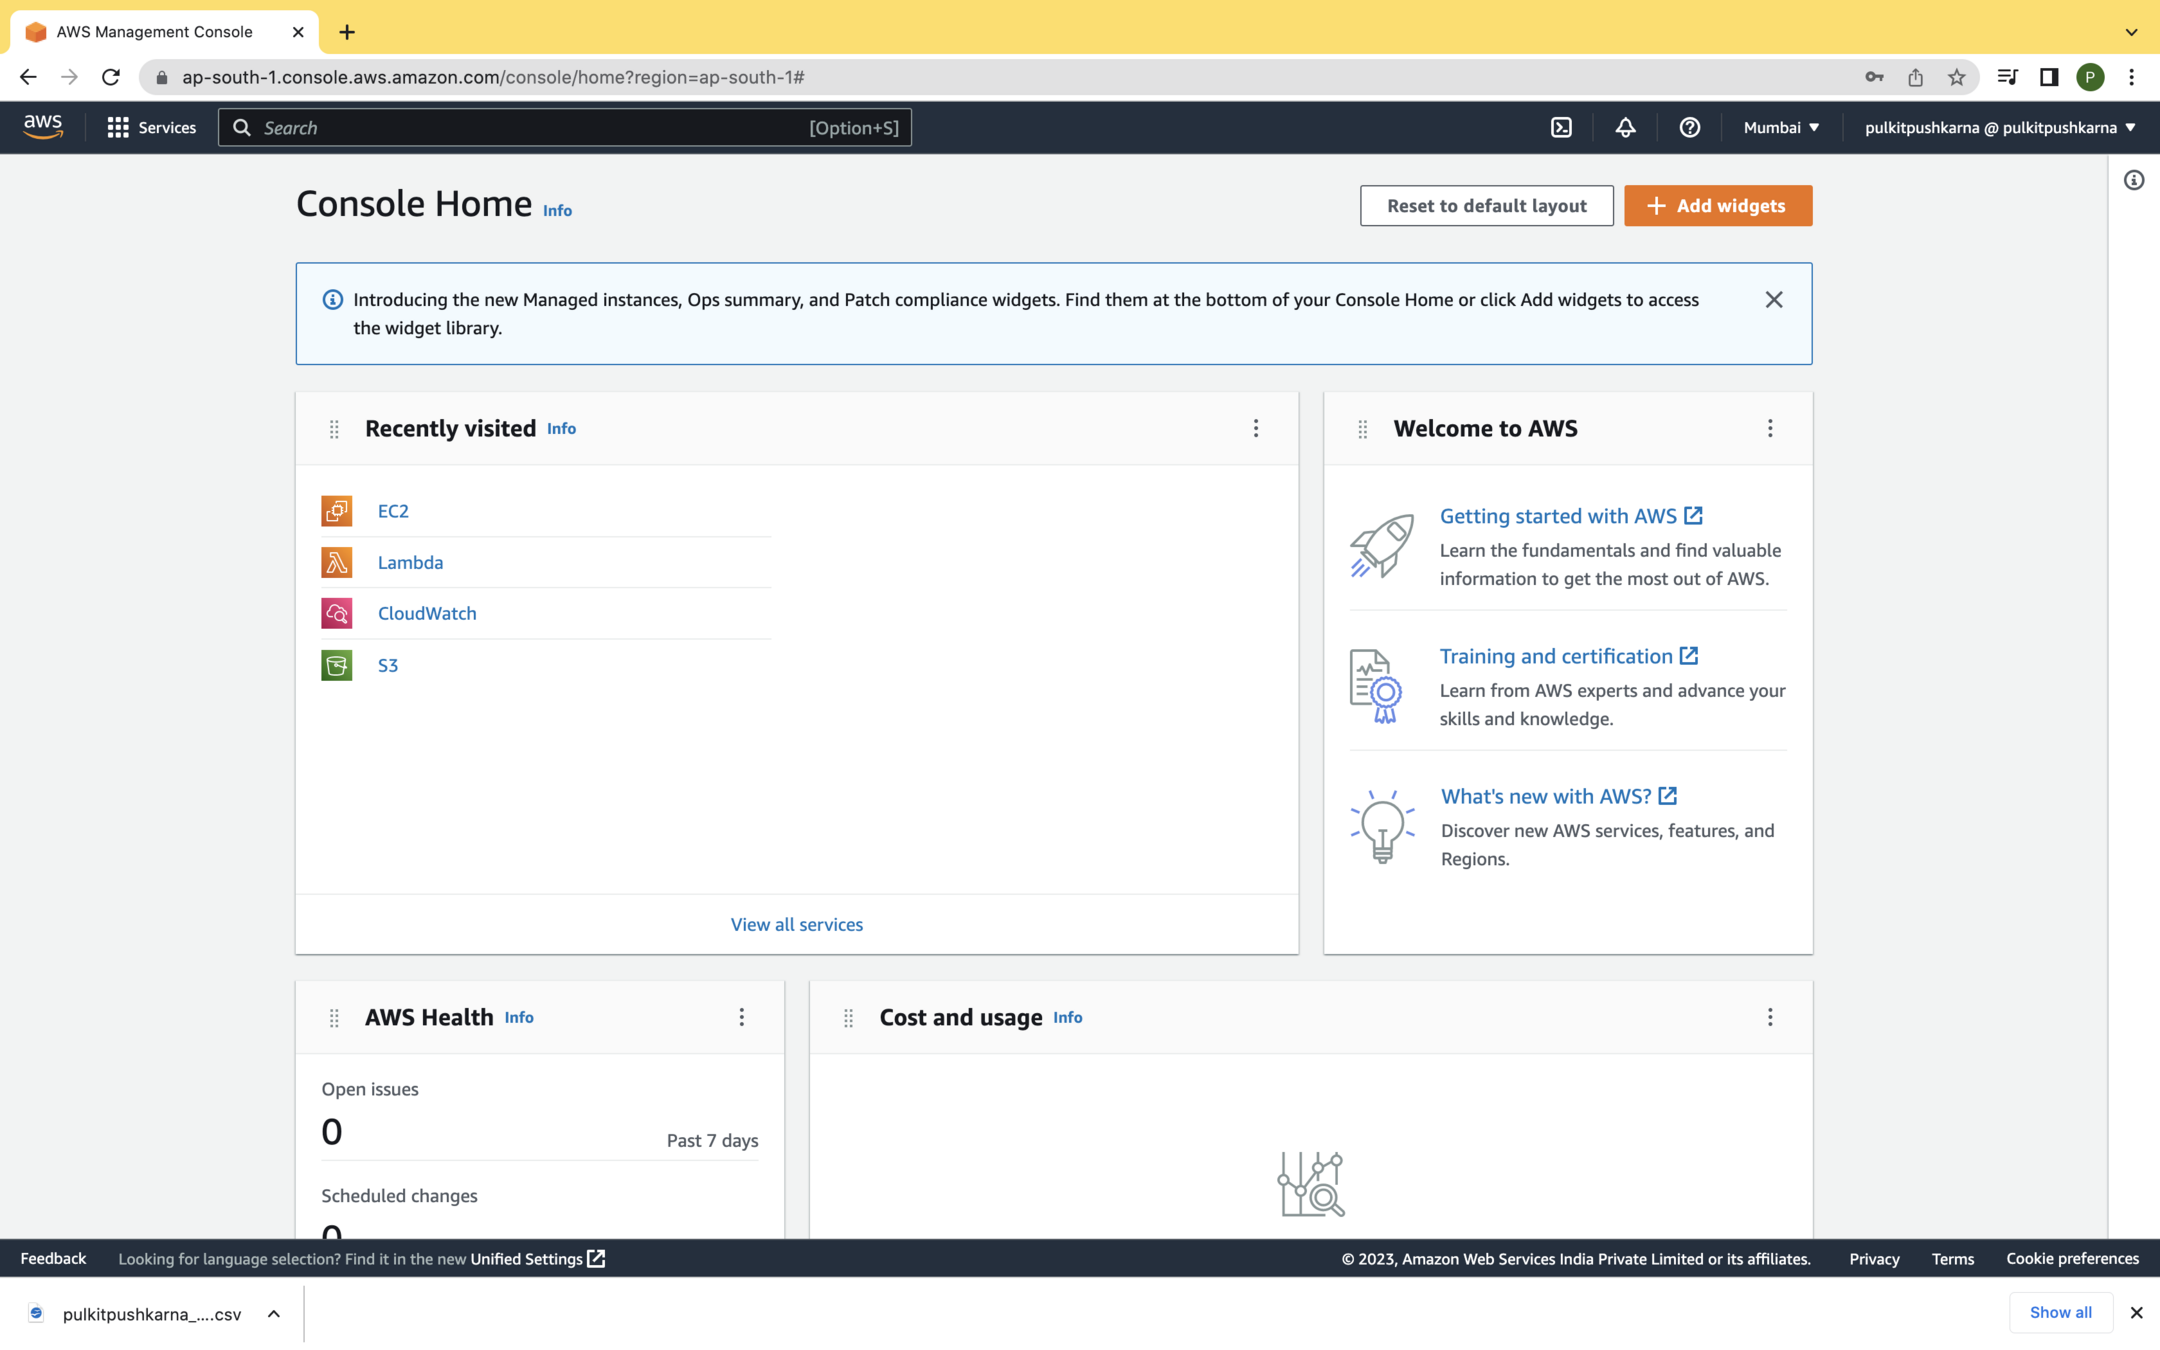Click the Lambda service icon
This screenshot has width=2160, height=1350.
(336, 562)
